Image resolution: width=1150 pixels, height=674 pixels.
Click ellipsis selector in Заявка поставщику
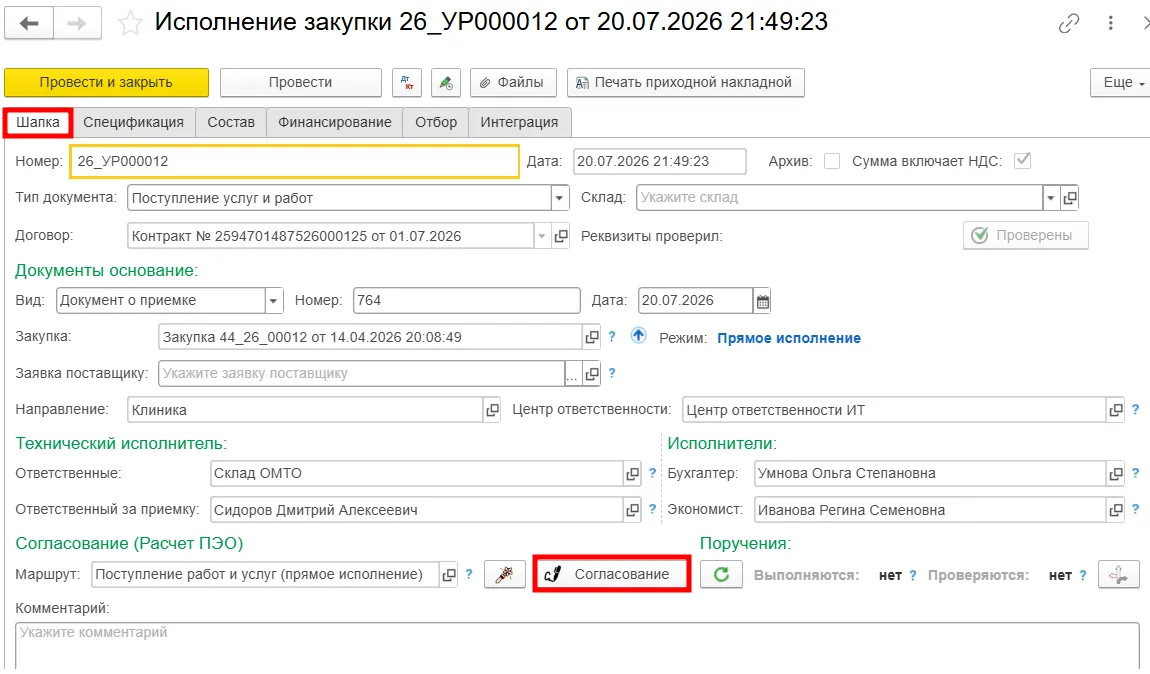pyautogui.click(x=572, y=374)
